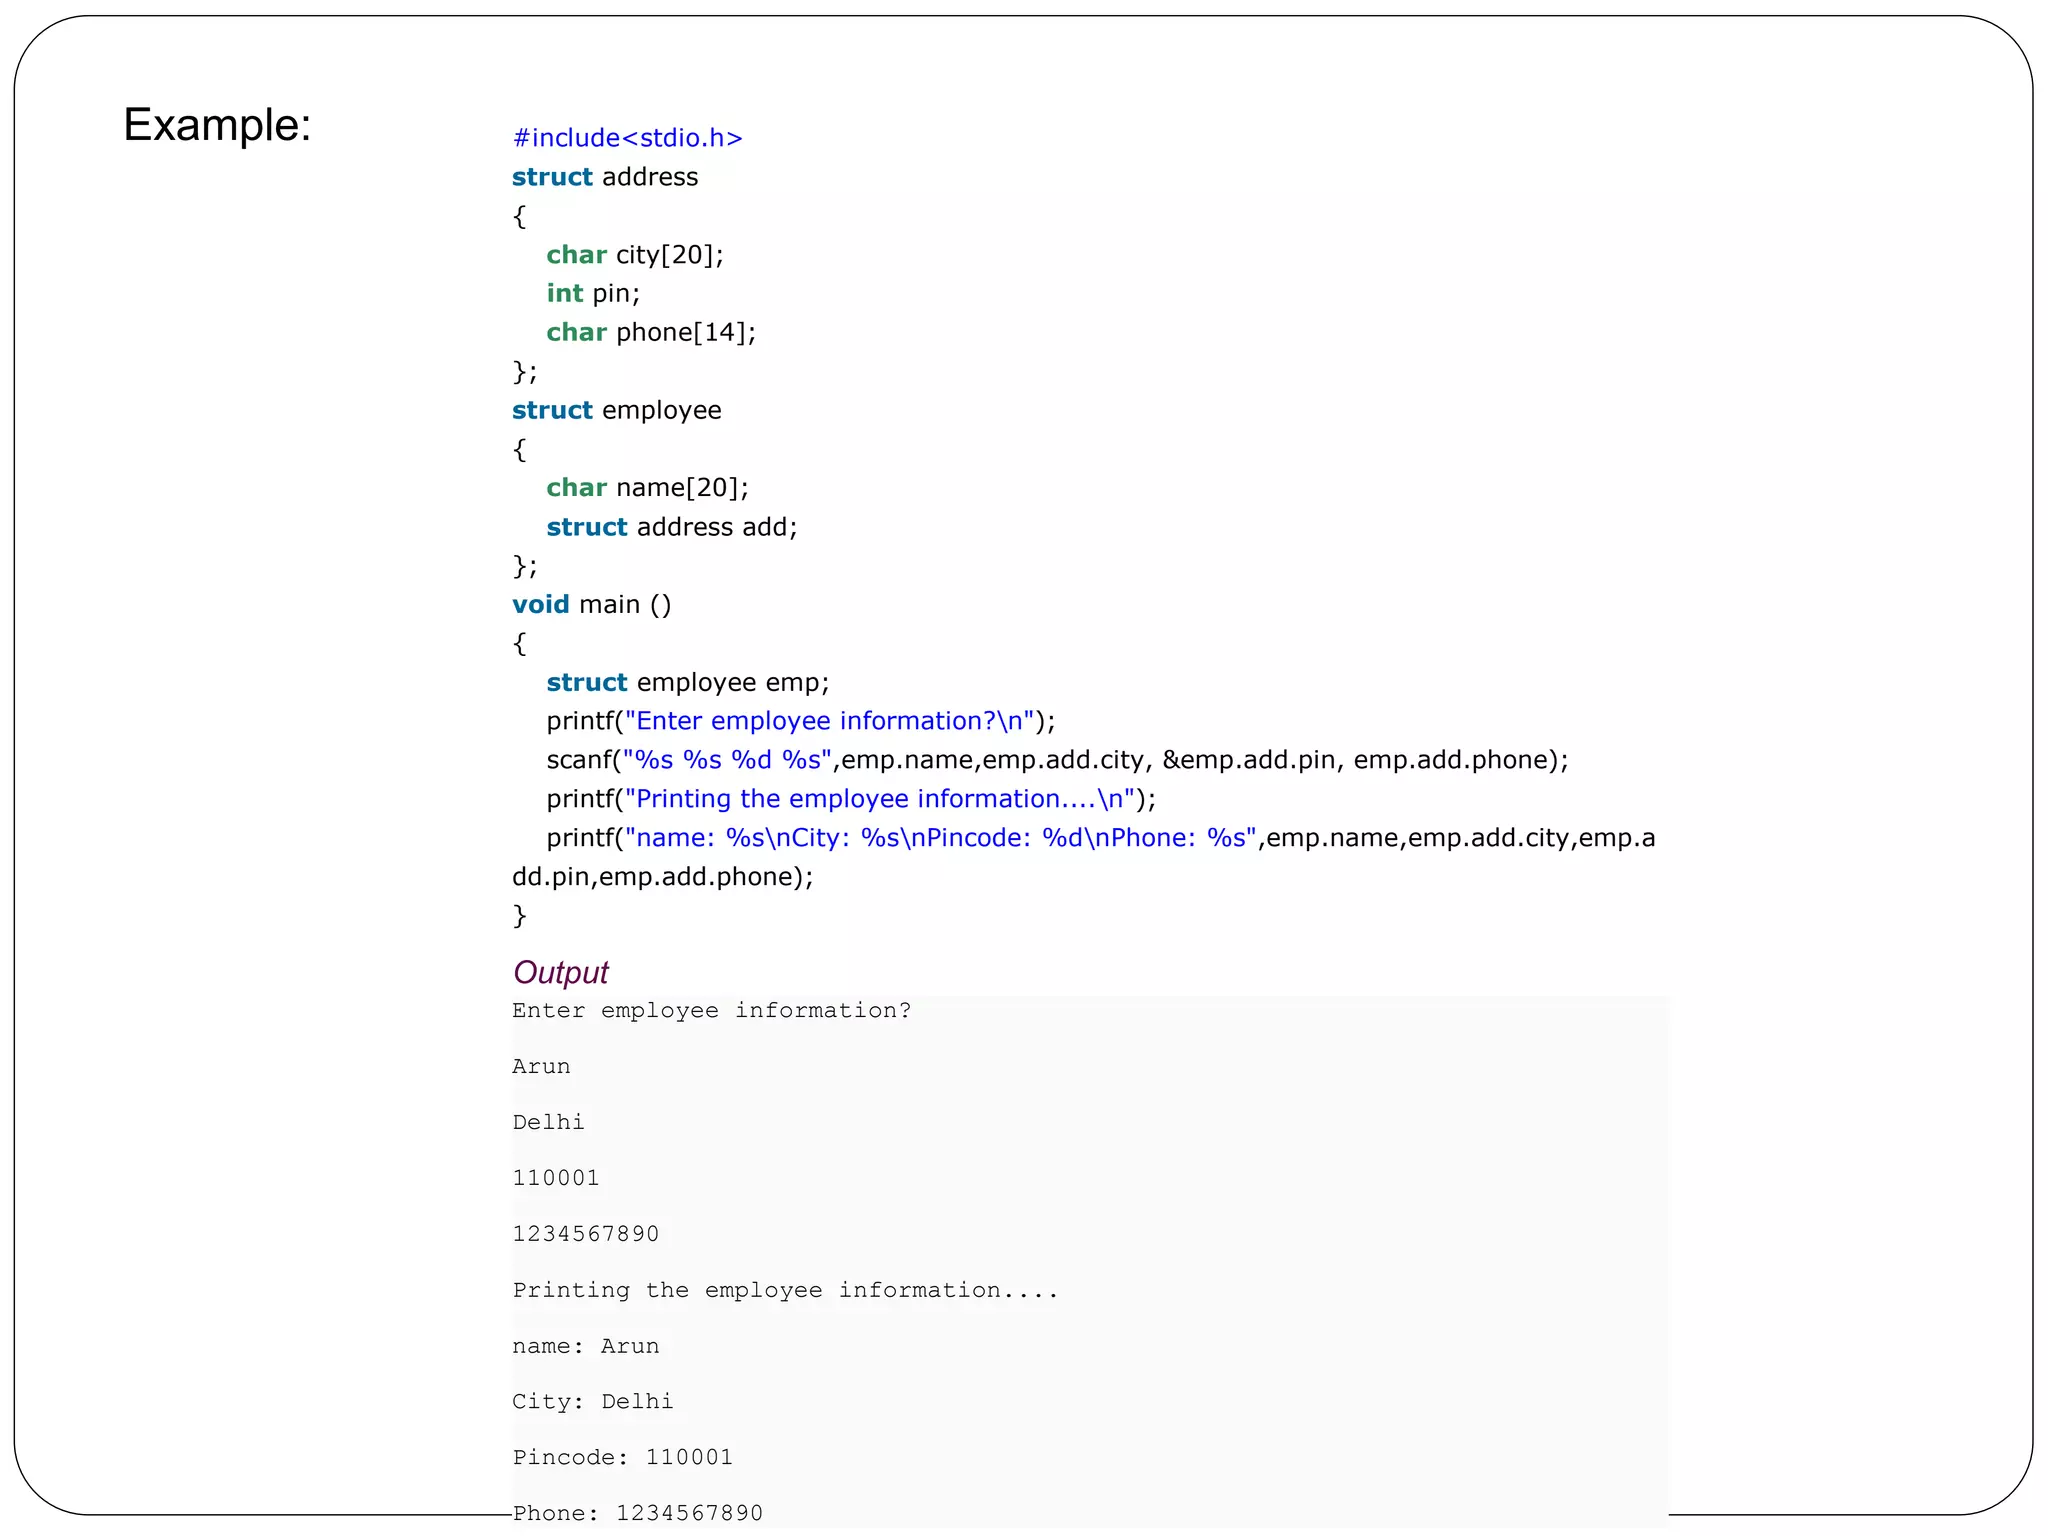The image size is (2048, 1536).
Task: Click the 'Example:' heading text
Action: (x=217, y=126)
